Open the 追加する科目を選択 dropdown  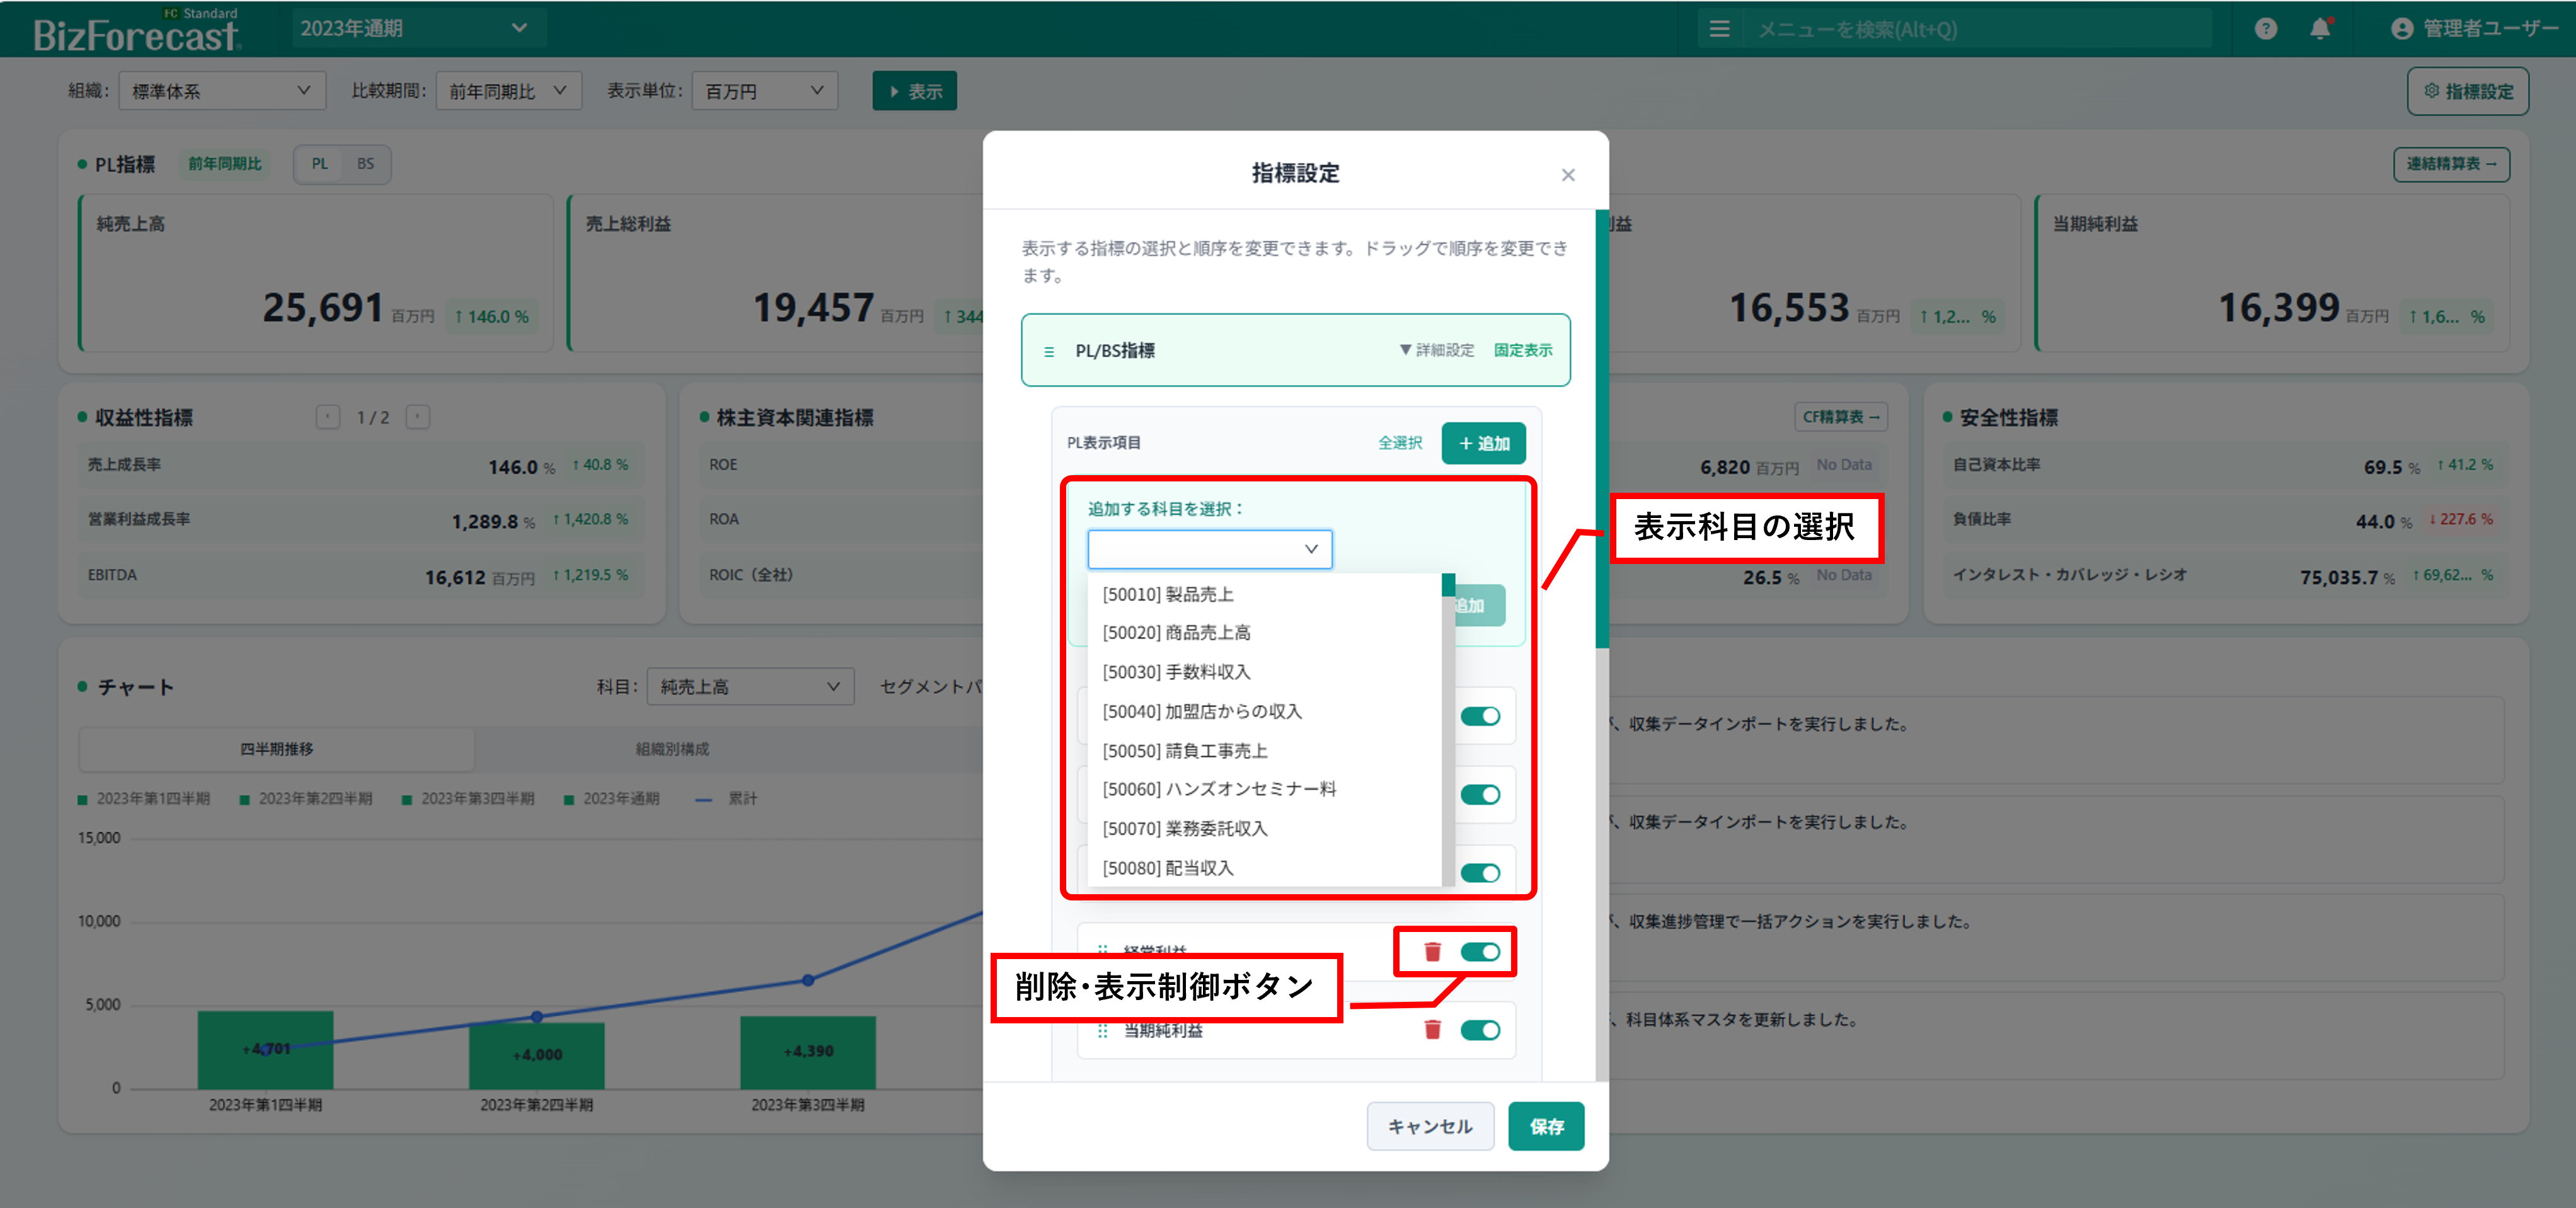tap(1209, 549)
